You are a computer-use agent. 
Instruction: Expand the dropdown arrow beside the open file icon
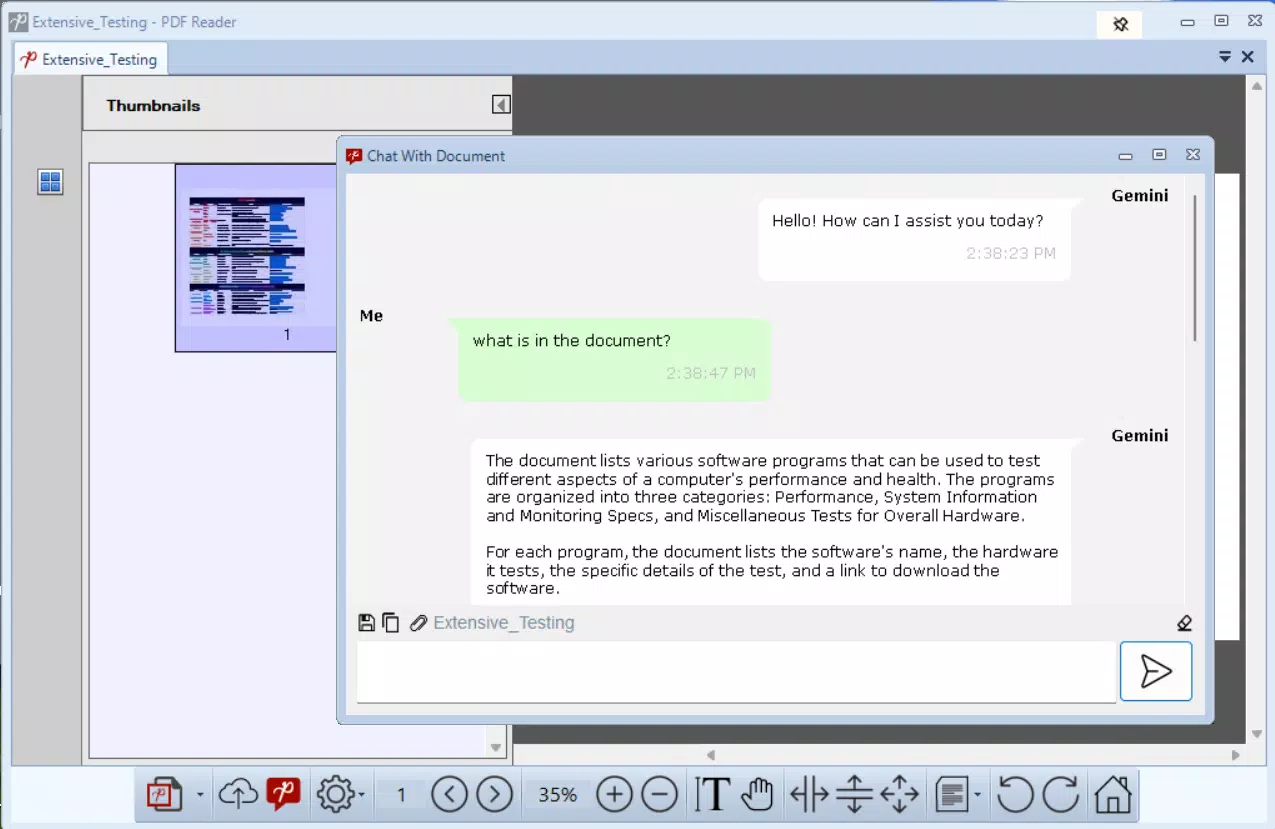pos(200,795)
